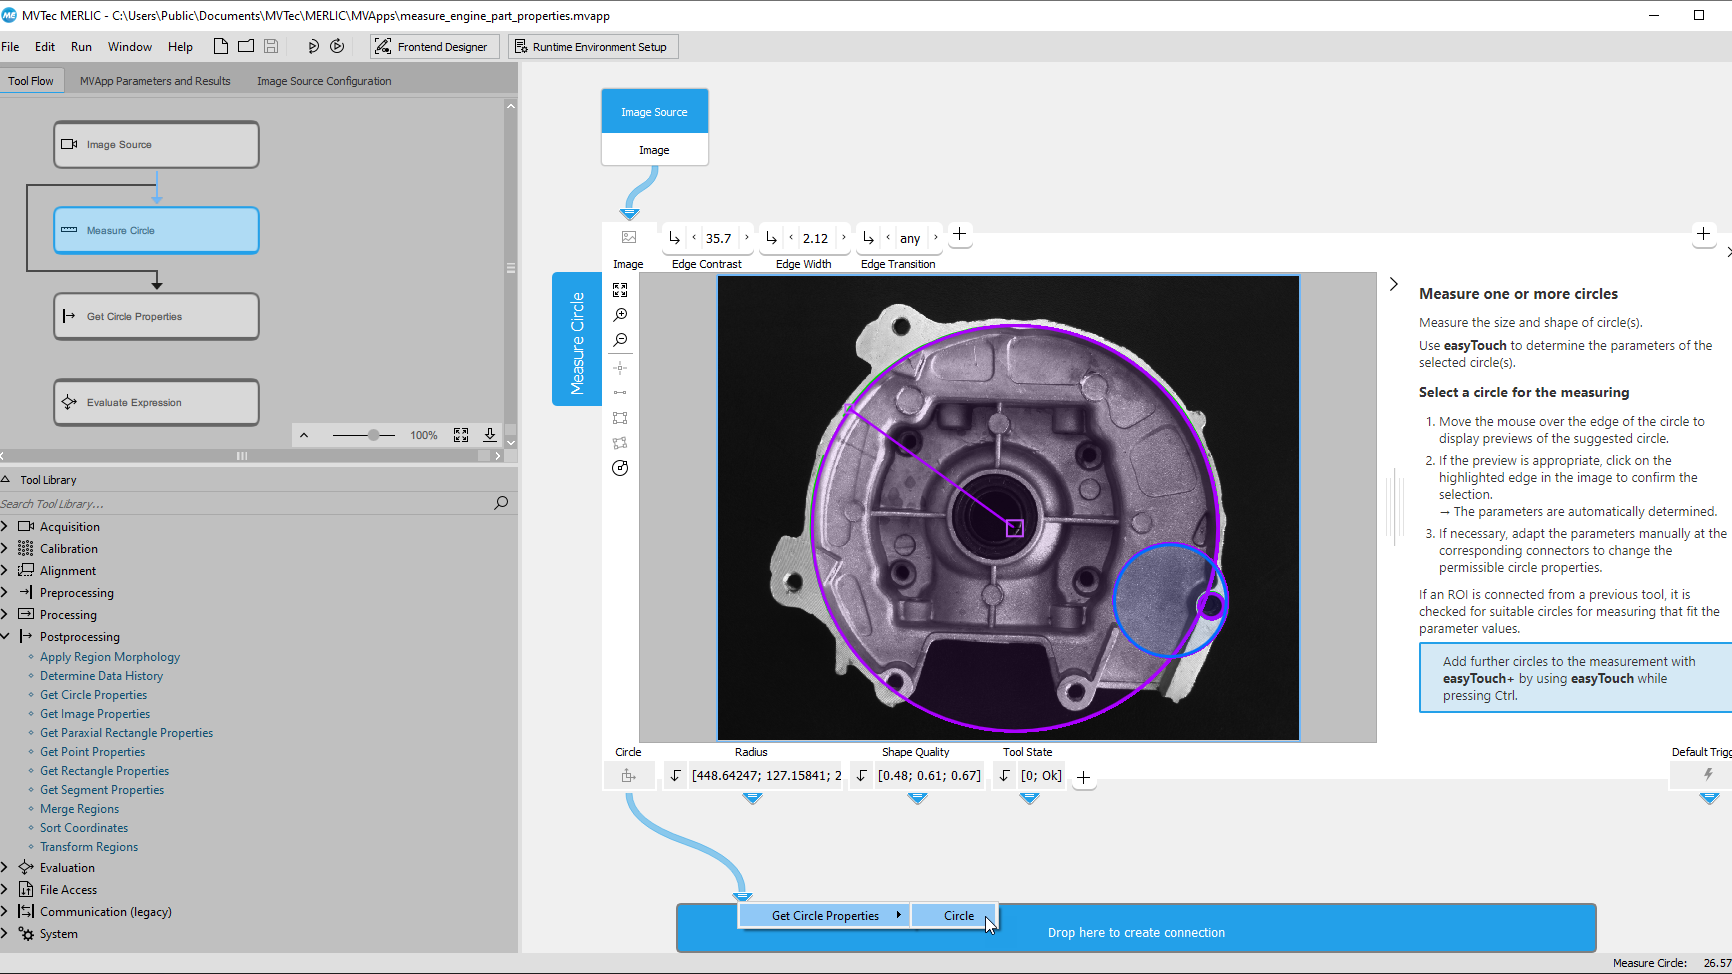Add a new result connector

pyautogui.click(x=1083, y=777)
